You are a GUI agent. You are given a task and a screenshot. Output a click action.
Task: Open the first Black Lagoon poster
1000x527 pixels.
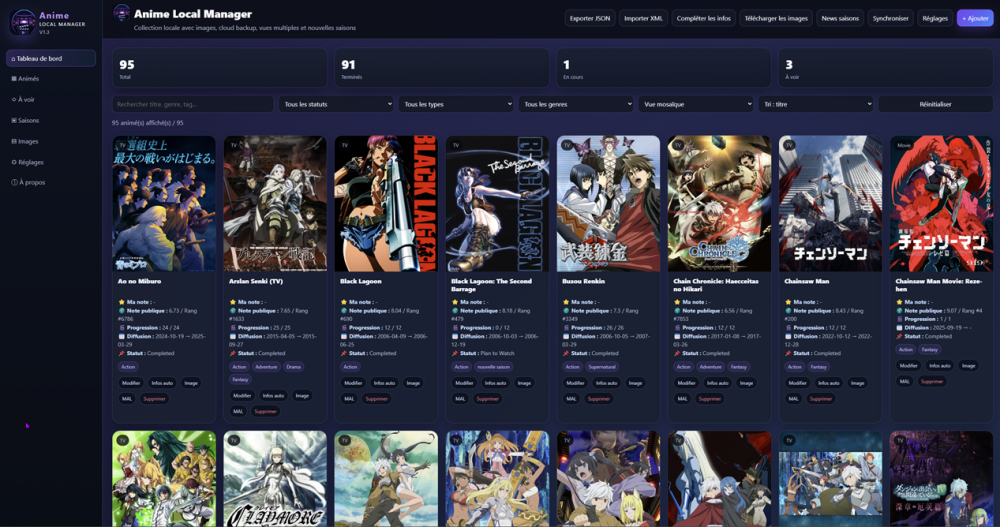click(386, 204)
